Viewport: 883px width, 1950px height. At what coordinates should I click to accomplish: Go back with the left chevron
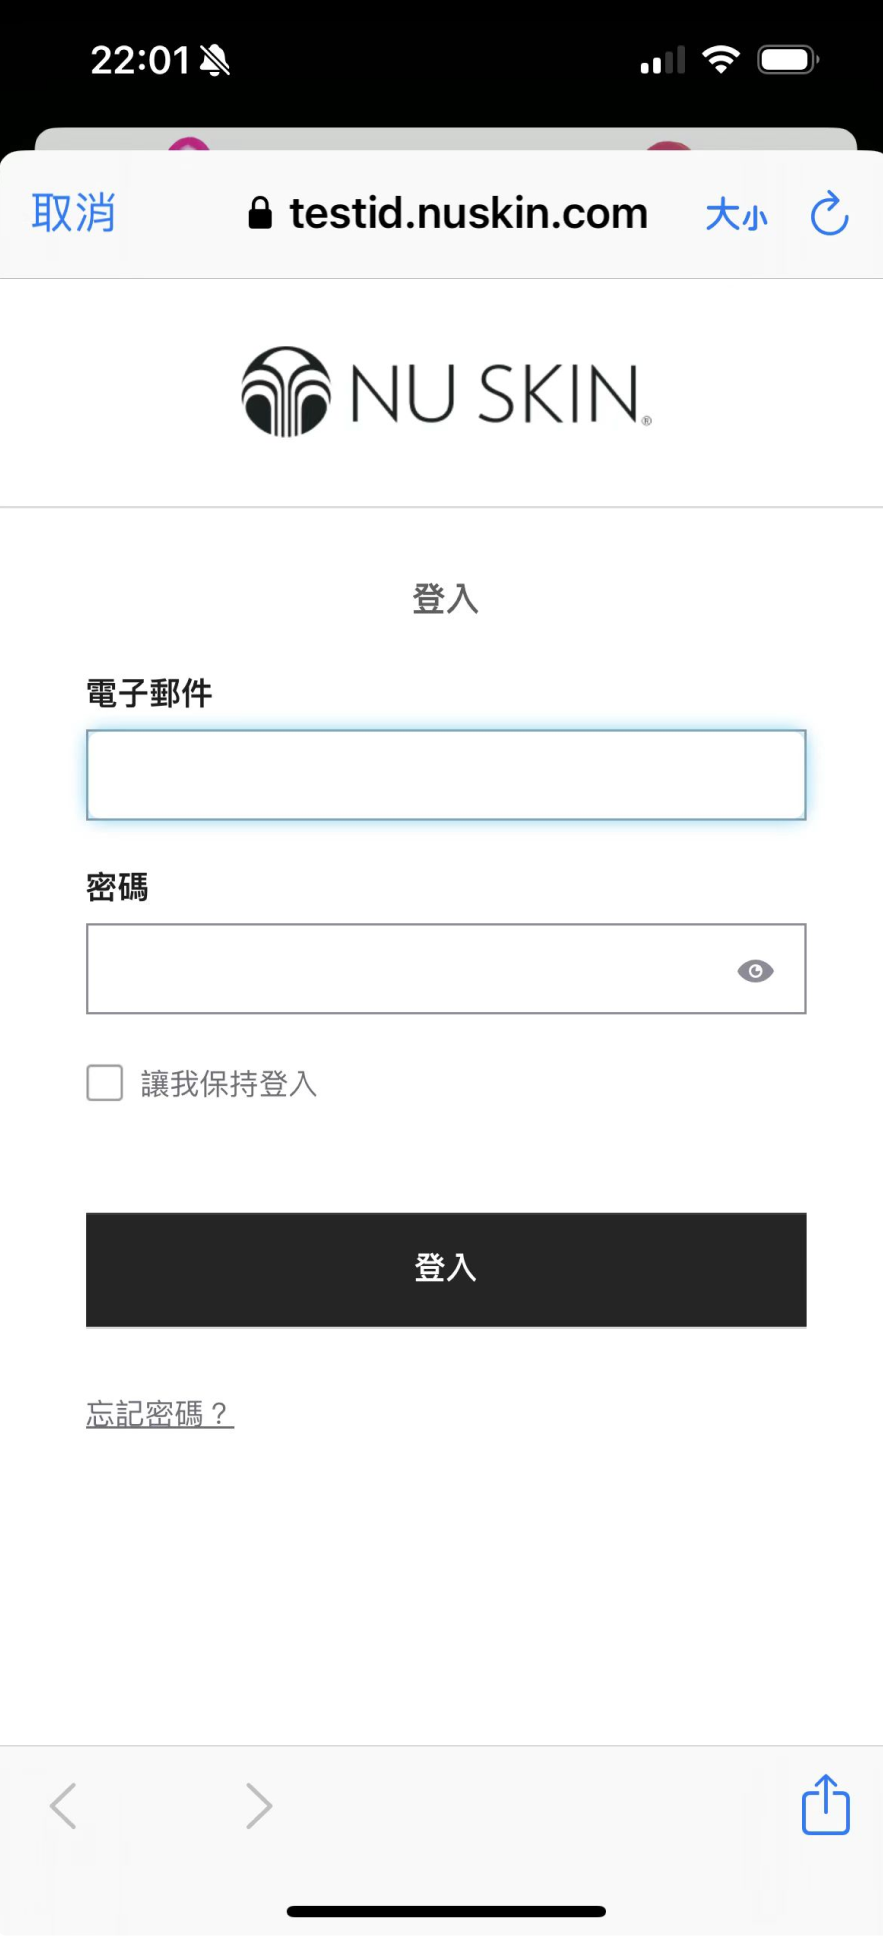(63, 1806)
